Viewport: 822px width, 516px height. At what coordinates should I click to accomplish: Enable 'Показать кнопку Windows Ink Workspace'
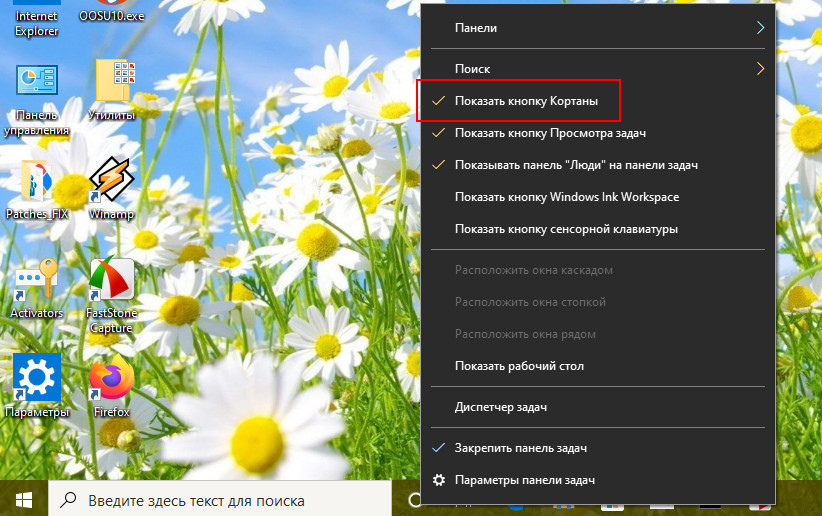598,197
